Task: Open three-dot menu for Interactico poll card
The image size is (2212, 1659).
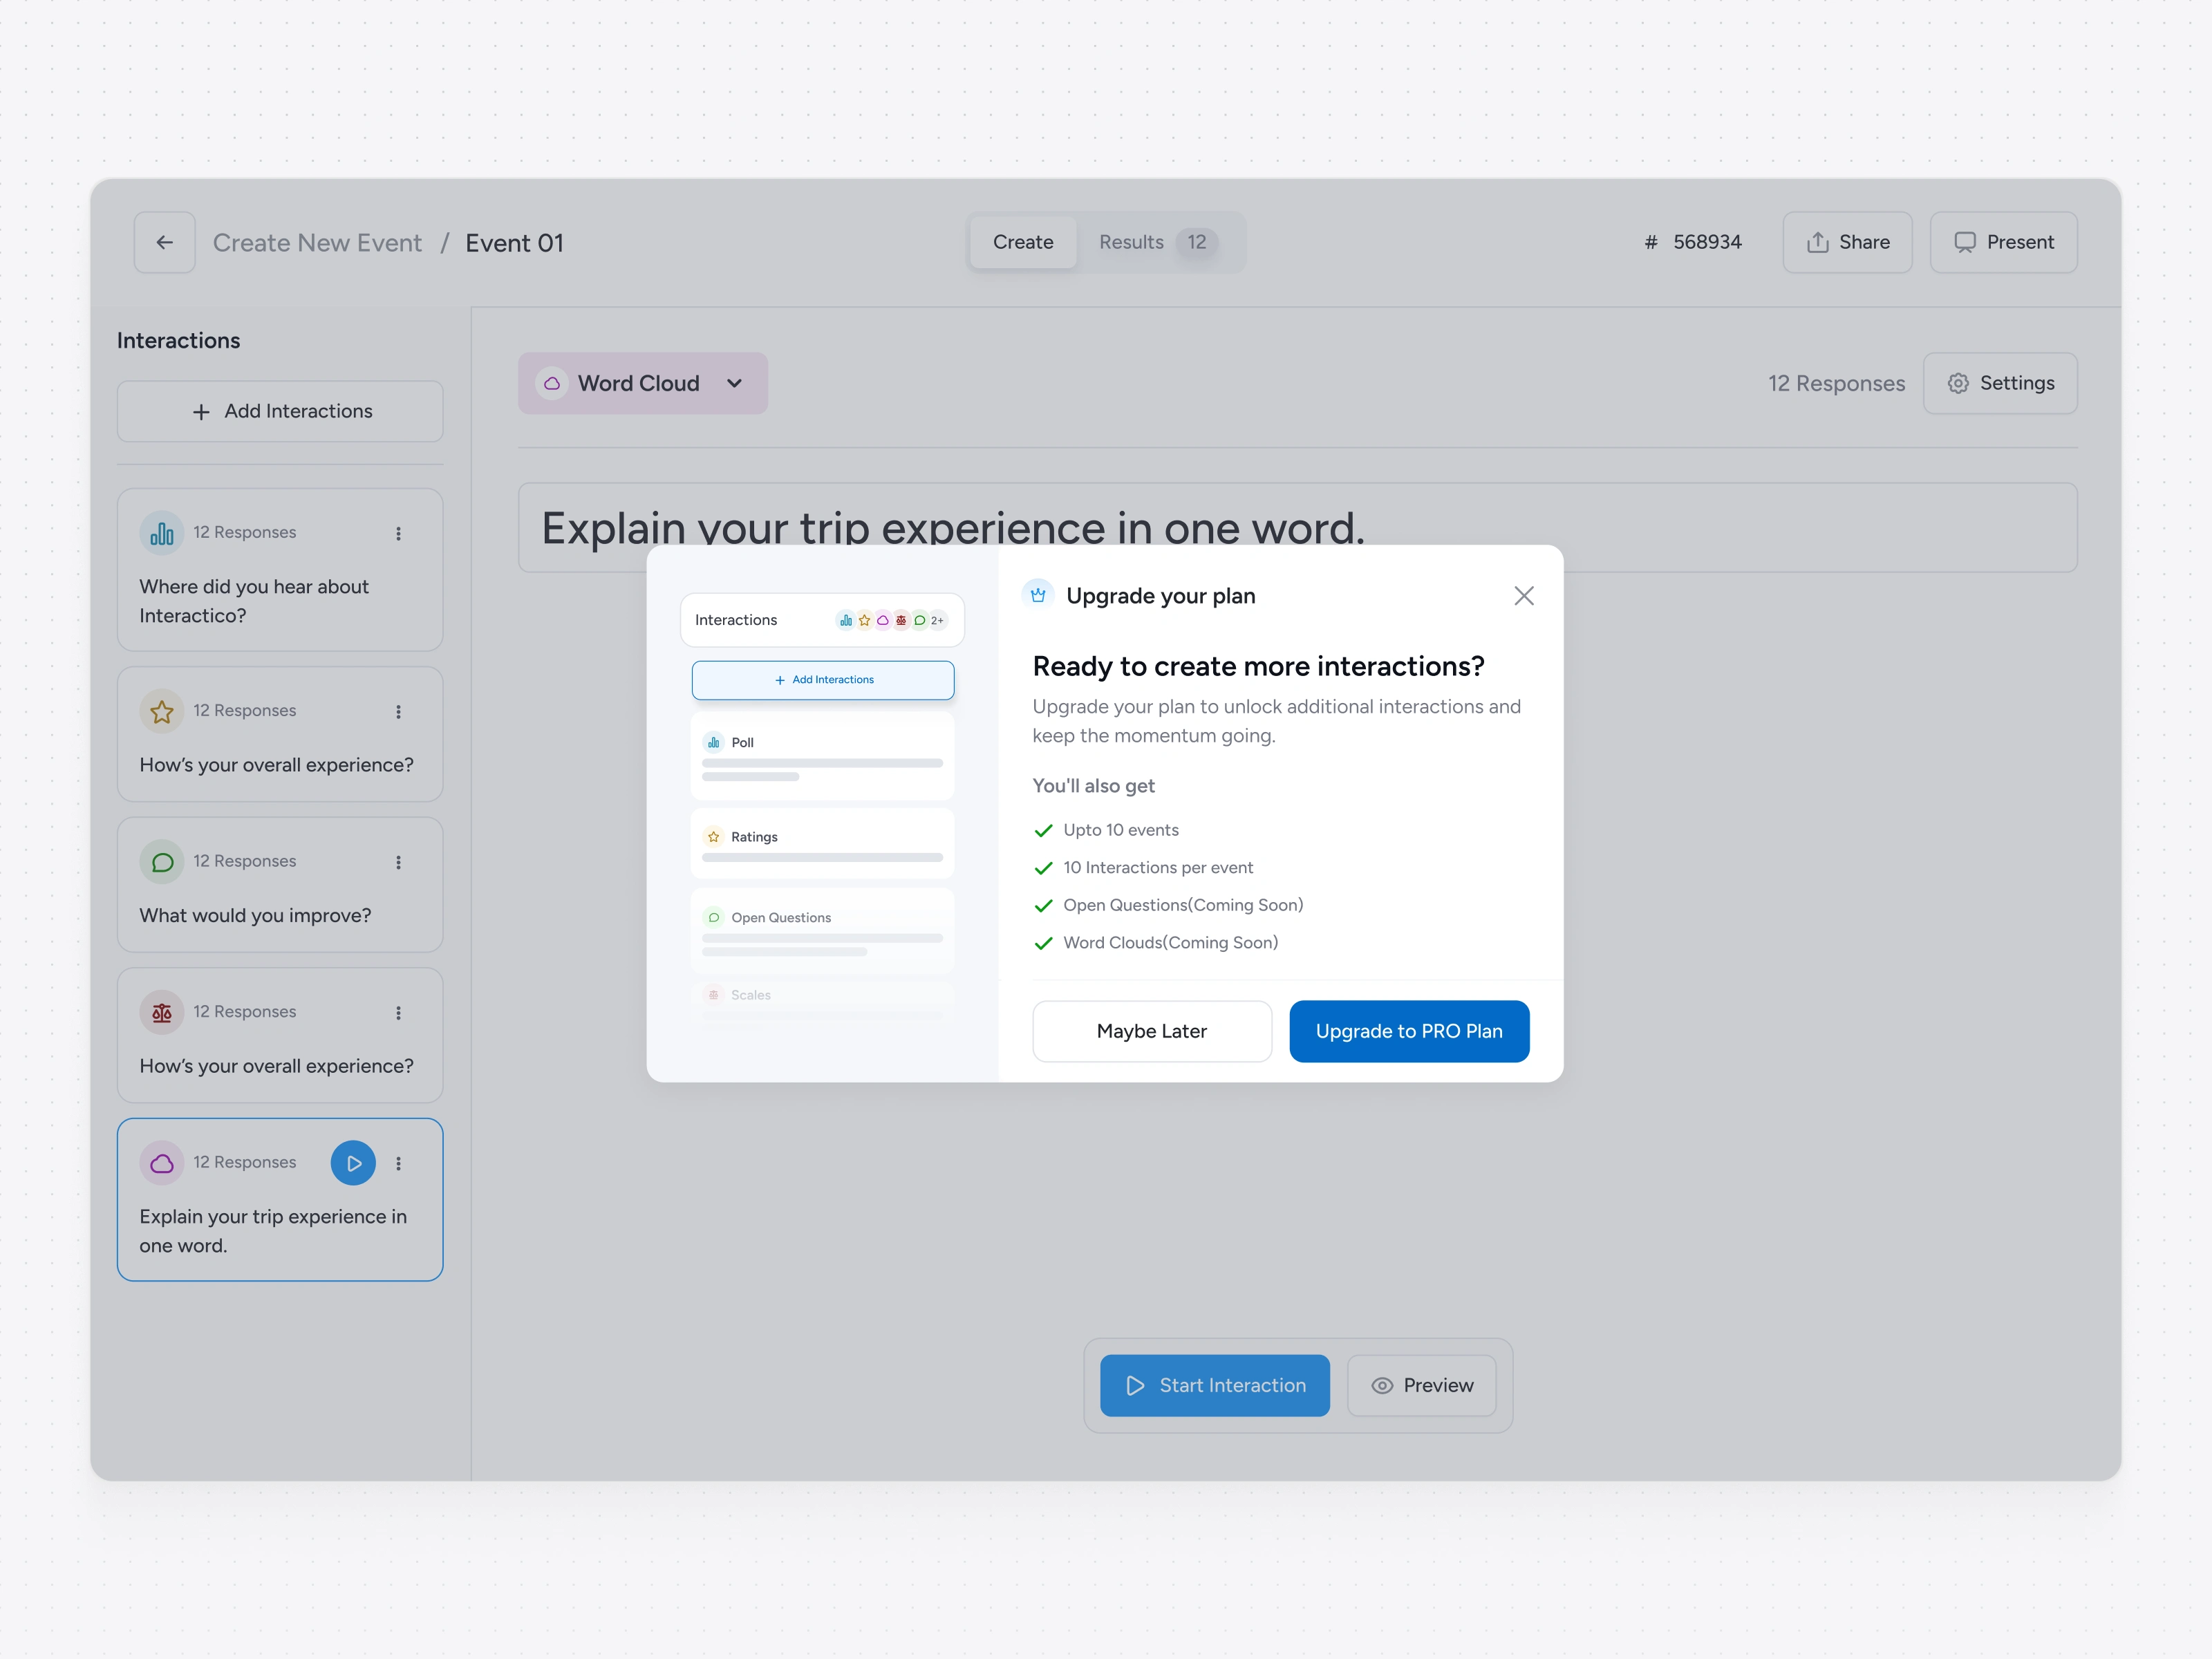Action: 398,533
